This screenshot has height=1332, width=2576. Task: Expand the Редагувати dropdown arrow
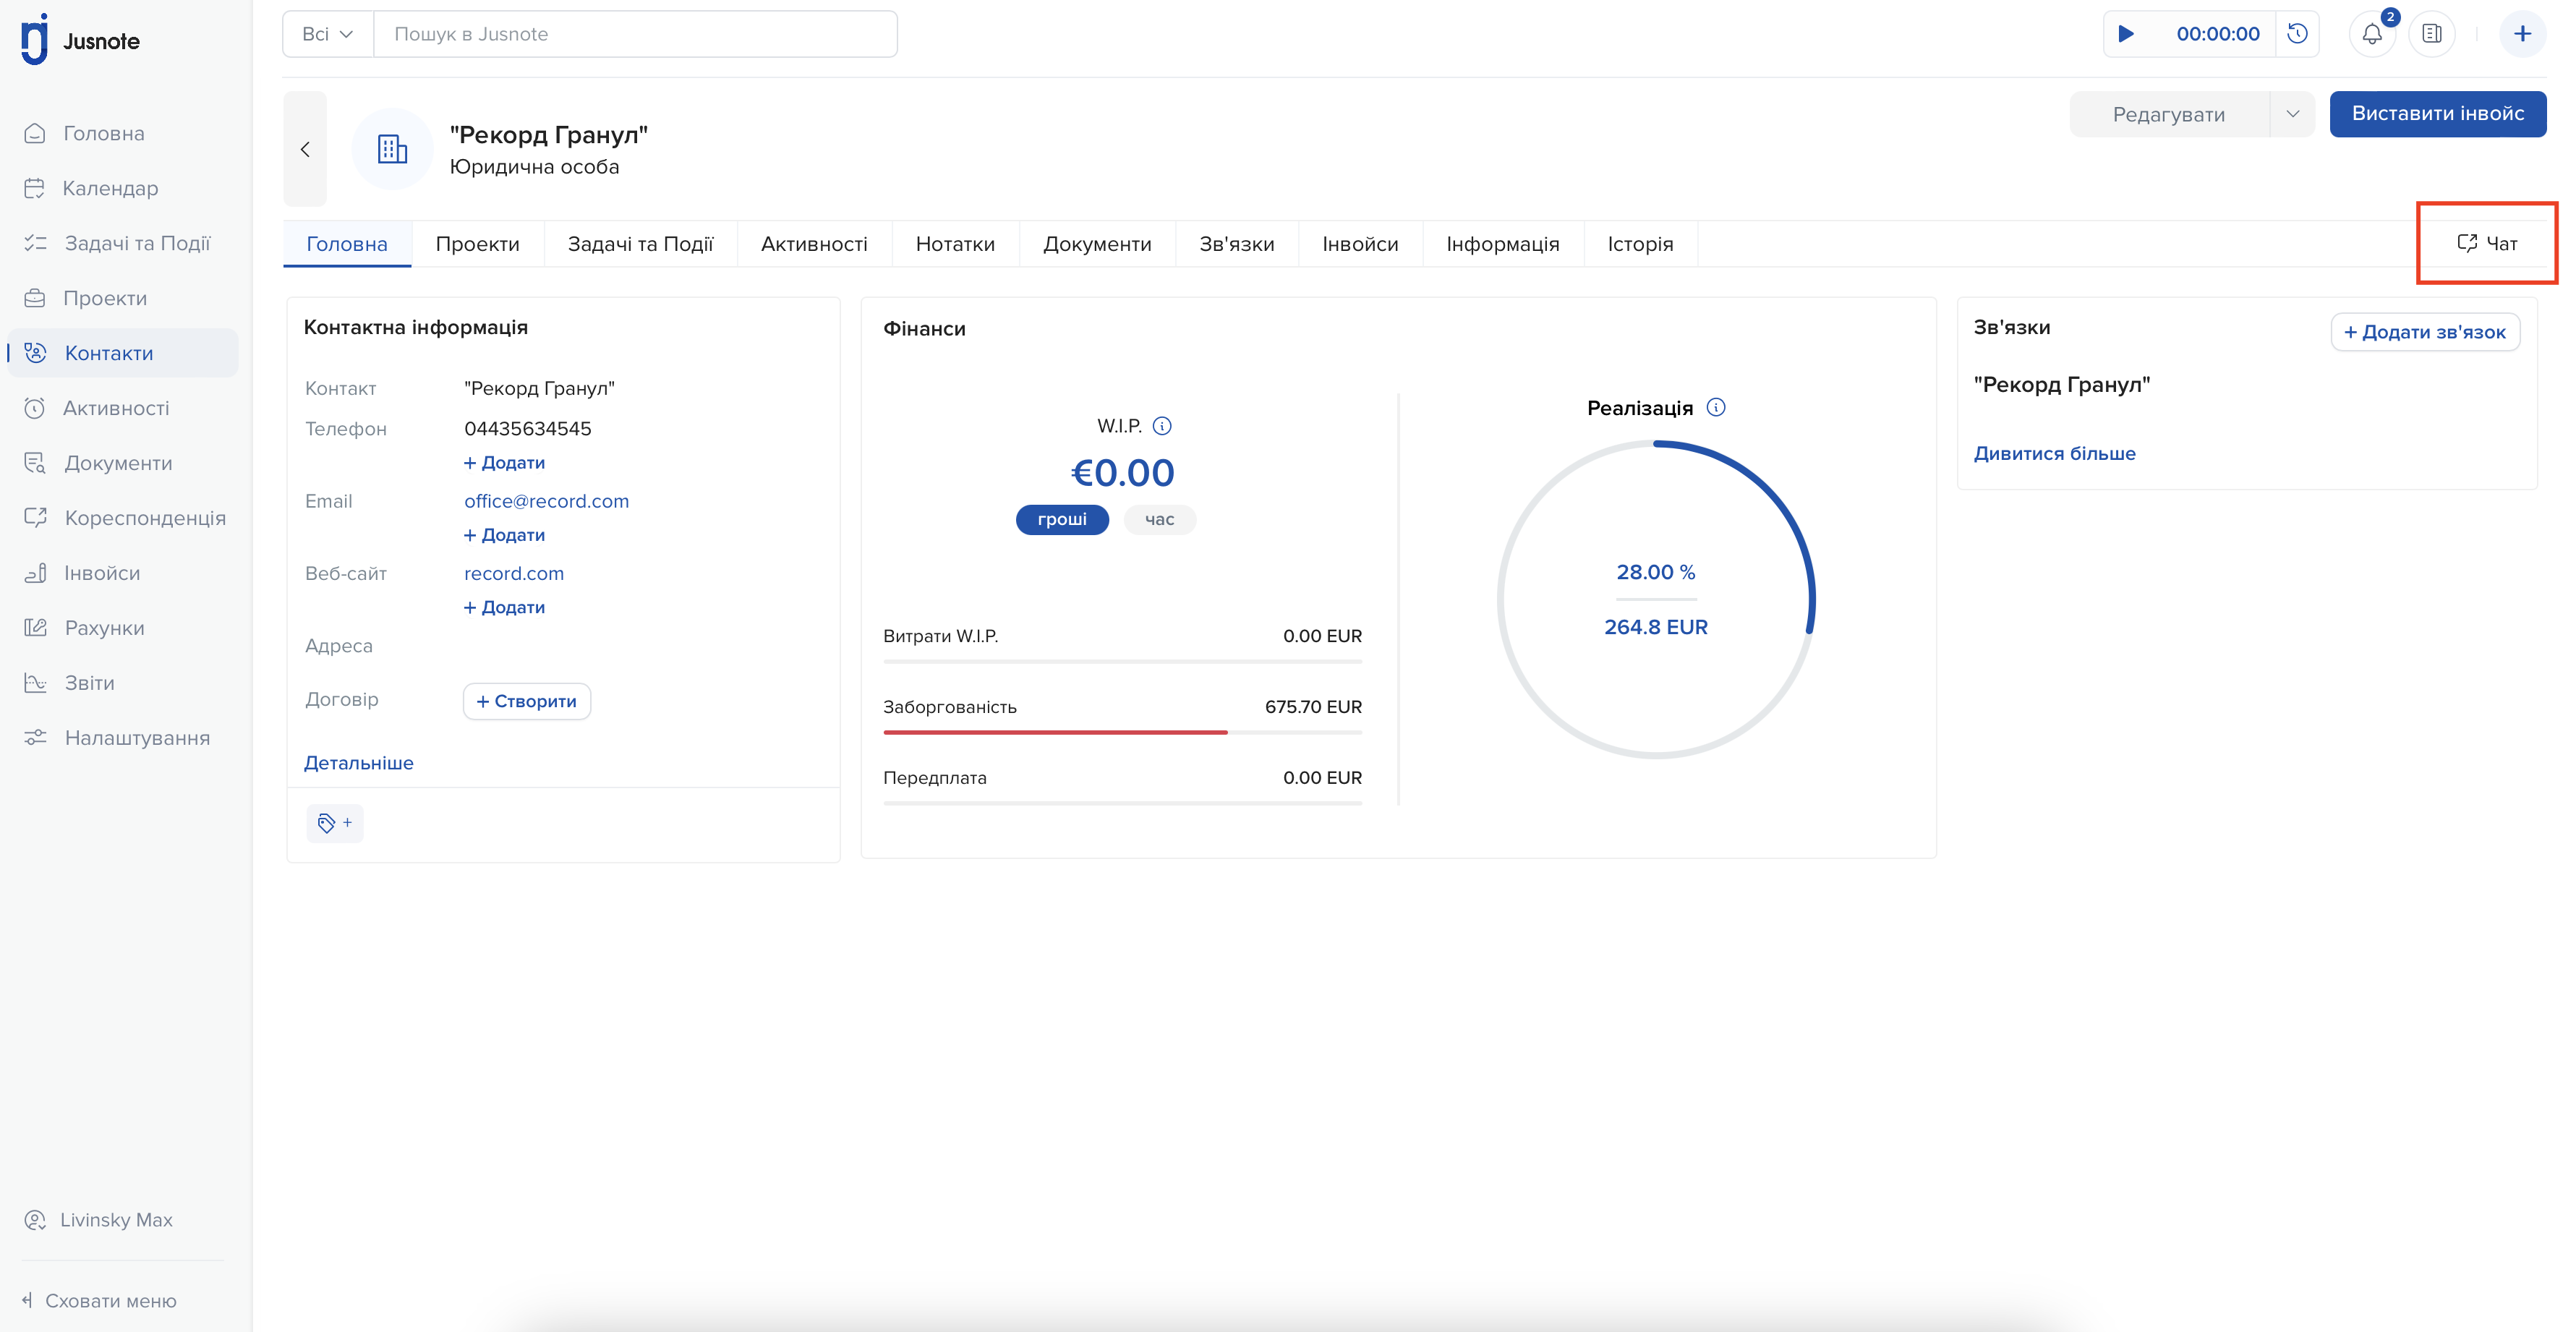2292,114
